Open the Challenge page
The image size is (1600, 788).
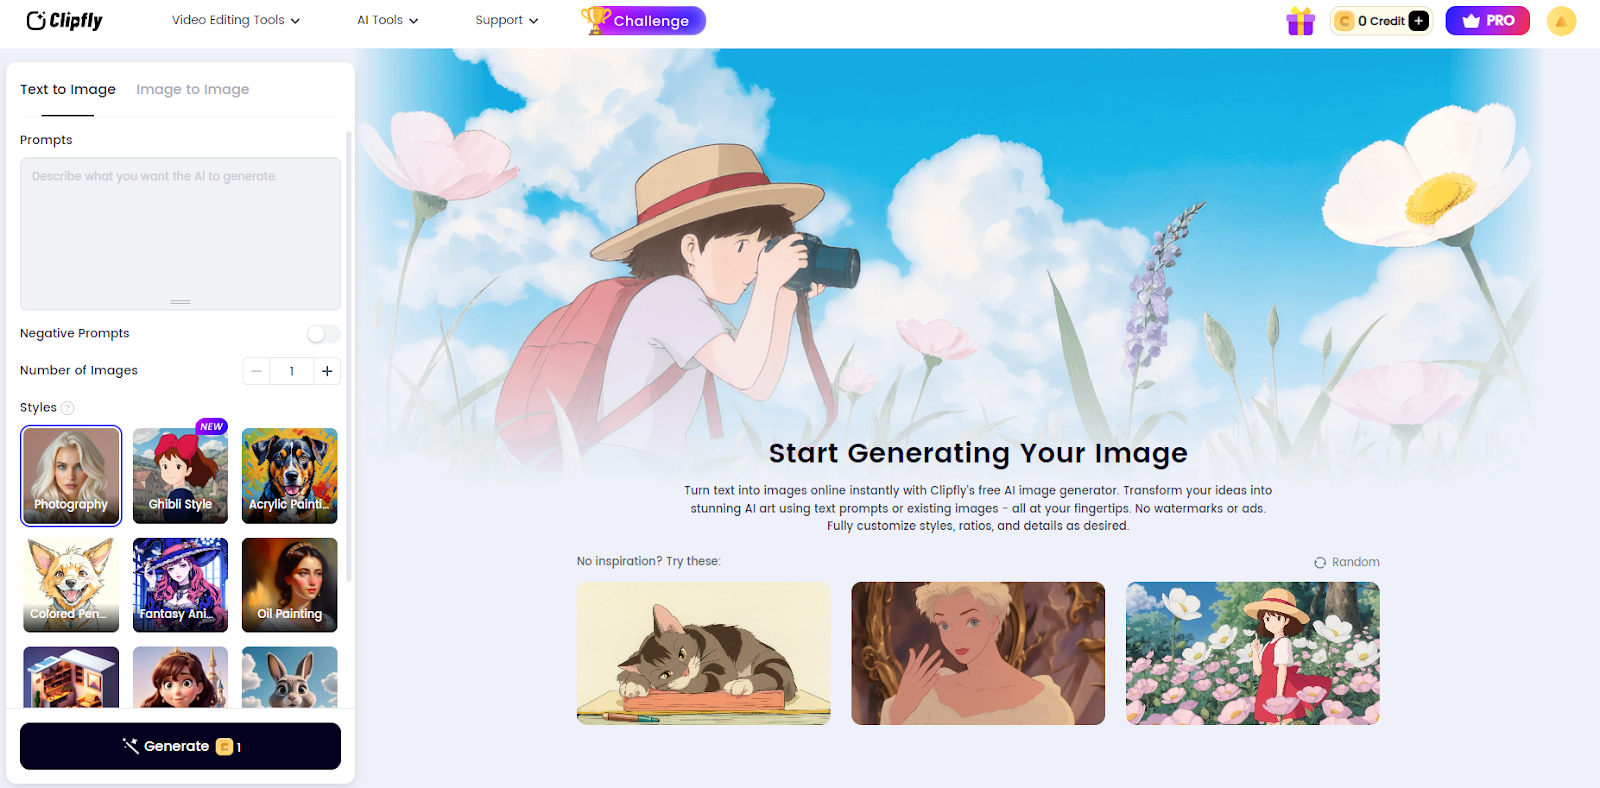point(644,20)
